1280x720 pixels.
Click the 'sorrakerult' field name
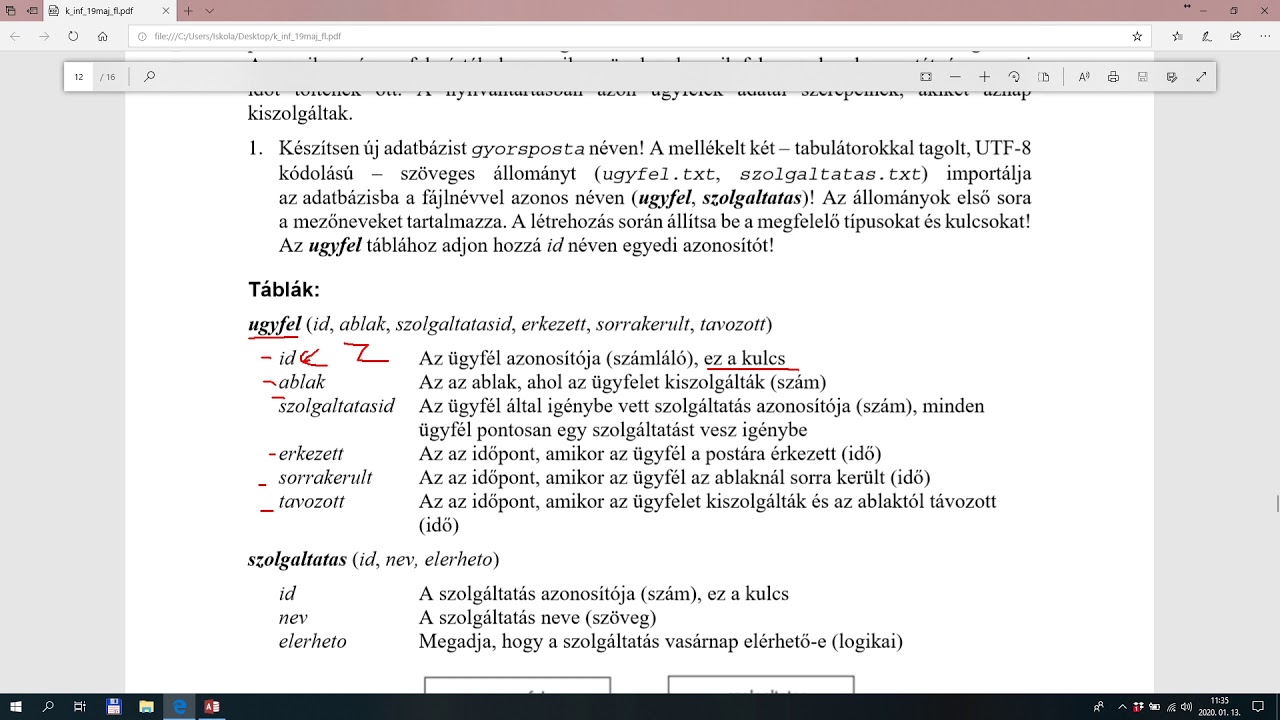click(325, 478)
